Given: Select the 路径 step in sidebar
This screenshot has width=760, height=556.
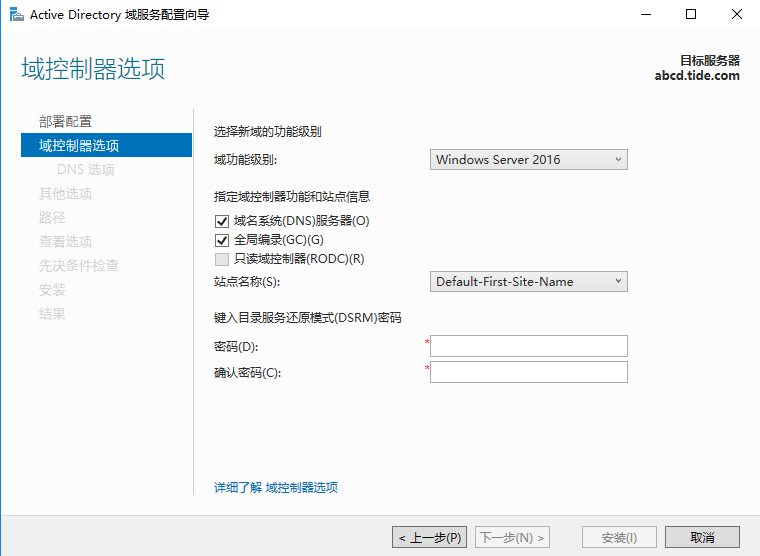Looking at the screenshot, I should [x=52, y=218].
